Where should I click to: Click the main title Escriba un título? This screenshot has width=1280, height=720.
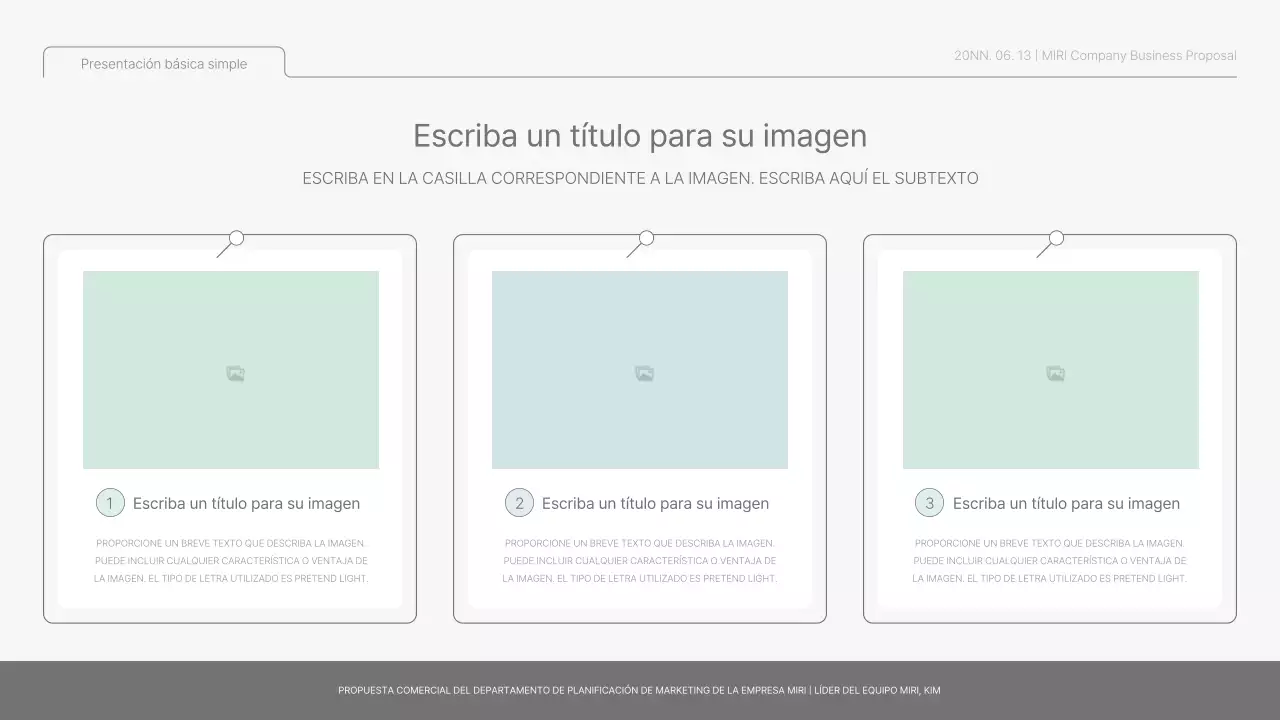tap(640, 136)
